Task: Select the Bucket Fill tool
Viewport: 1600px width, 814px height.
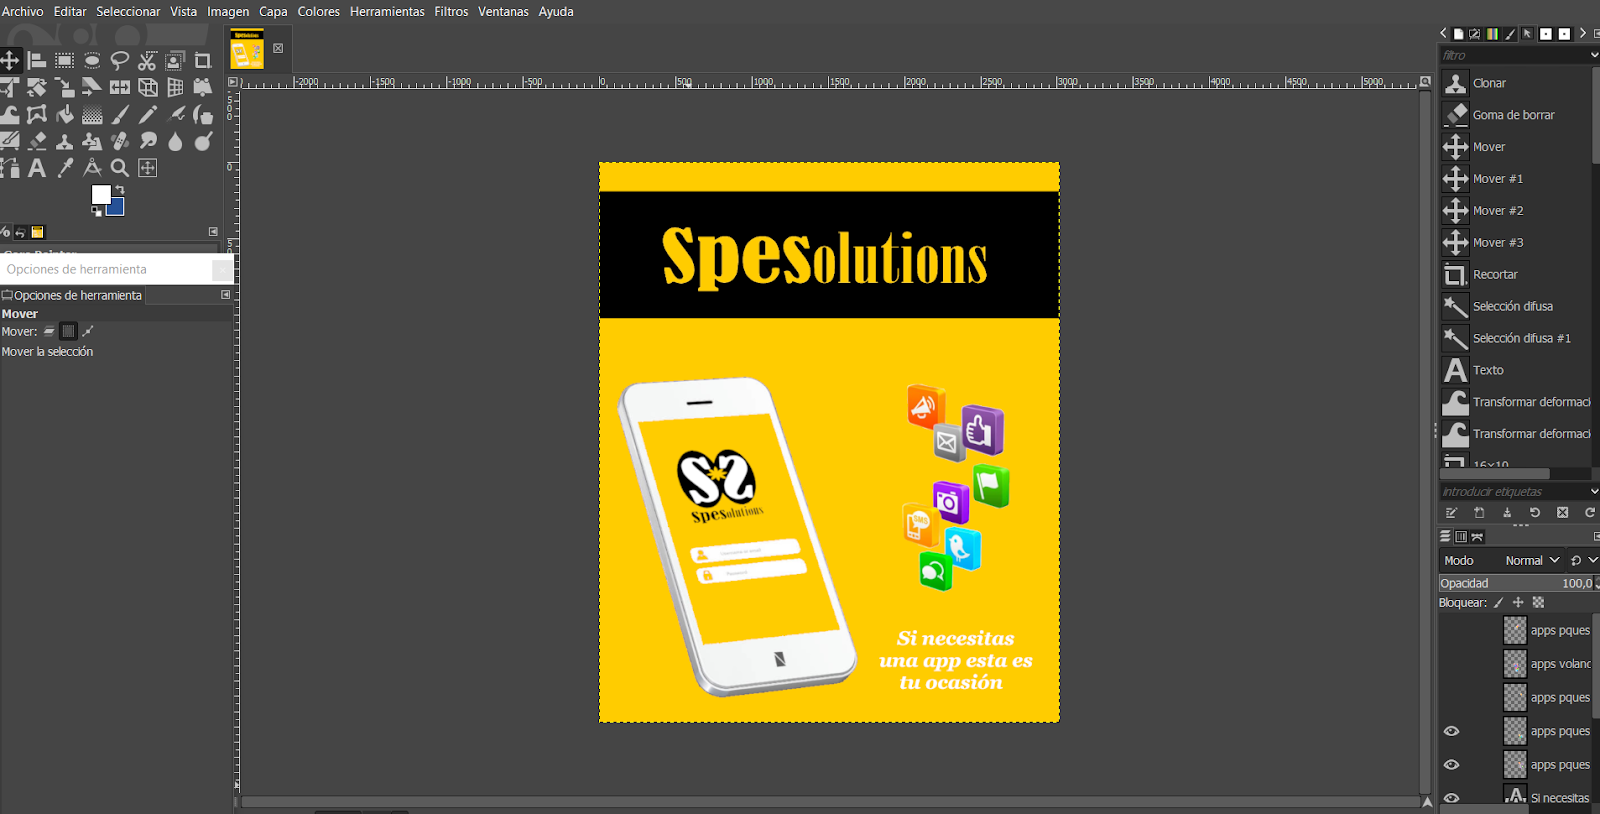Action: point(64,114)
